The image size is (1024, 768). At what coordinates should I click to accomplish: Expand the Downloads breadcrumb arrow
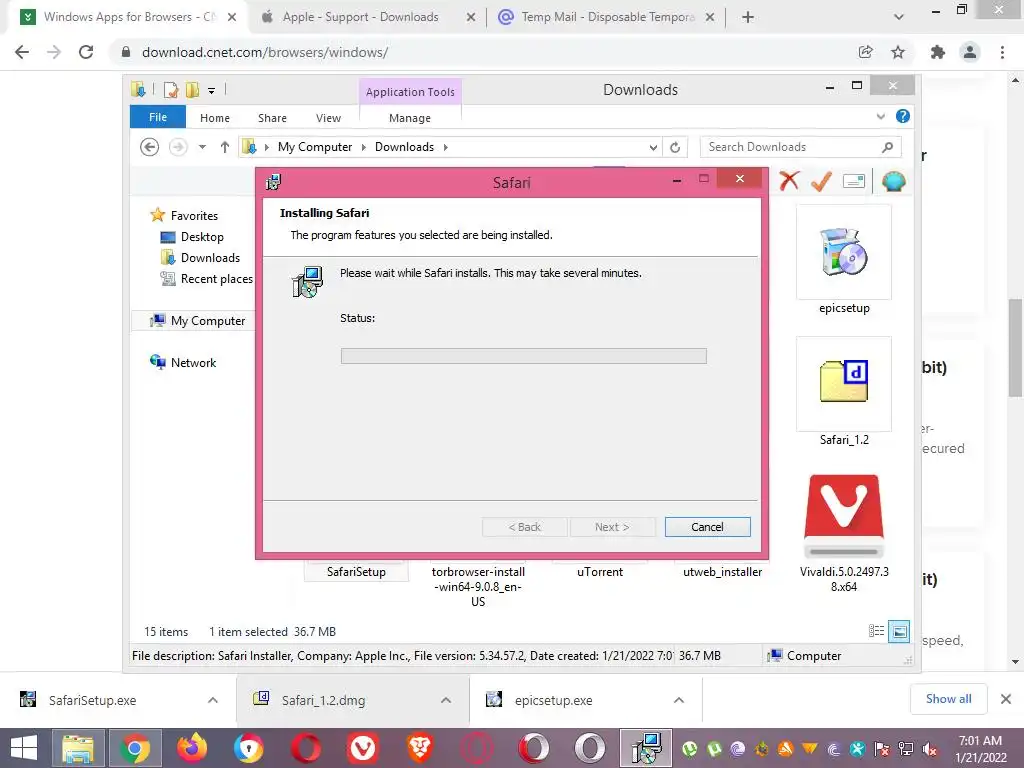[445, 147]
